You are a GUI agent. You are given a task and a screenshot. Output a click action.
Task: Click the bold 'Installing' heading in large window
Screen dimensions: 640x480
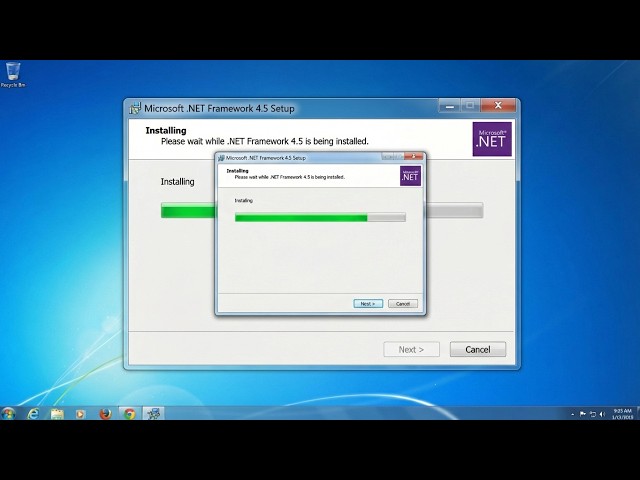tap(166, 130)
